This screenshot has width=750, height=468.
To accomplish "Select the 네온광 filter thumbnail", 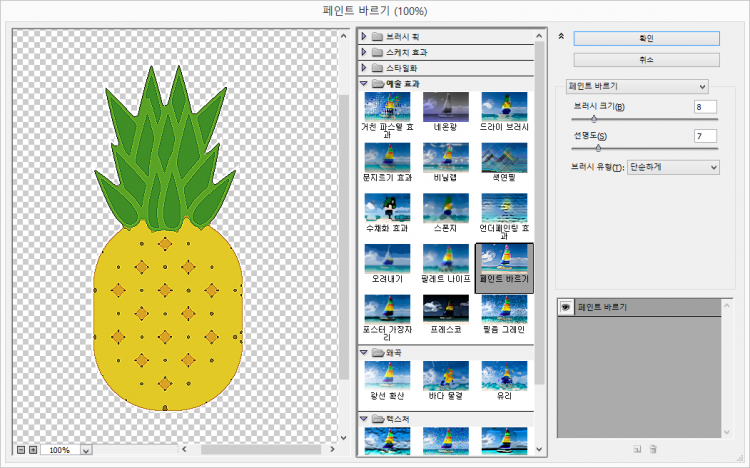I will (445, 107).
